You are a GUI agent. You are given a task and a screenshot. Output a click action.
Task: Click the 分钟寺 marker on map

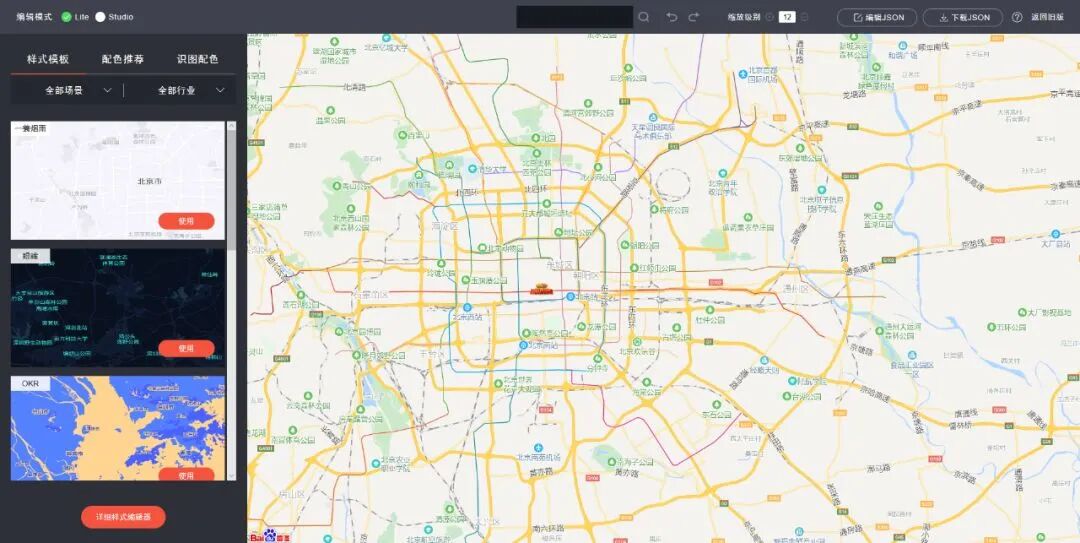tap(597, 358)
